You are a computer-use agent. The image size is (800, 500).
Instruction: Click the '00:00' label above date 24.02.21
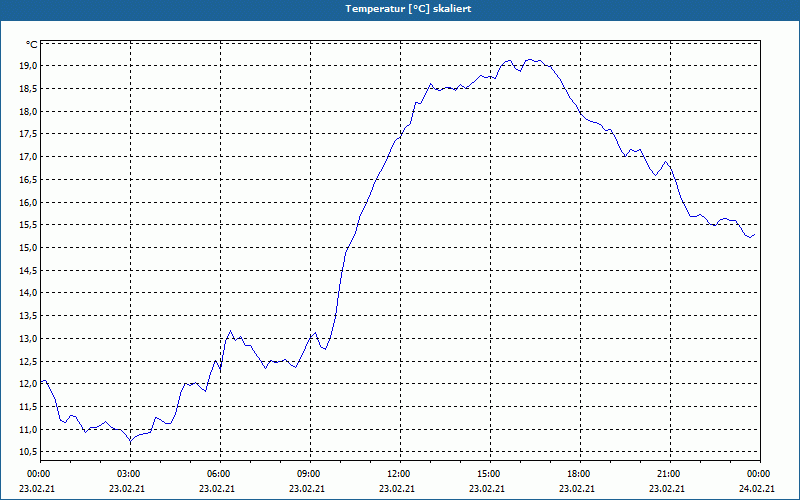[x=760, y=474]
